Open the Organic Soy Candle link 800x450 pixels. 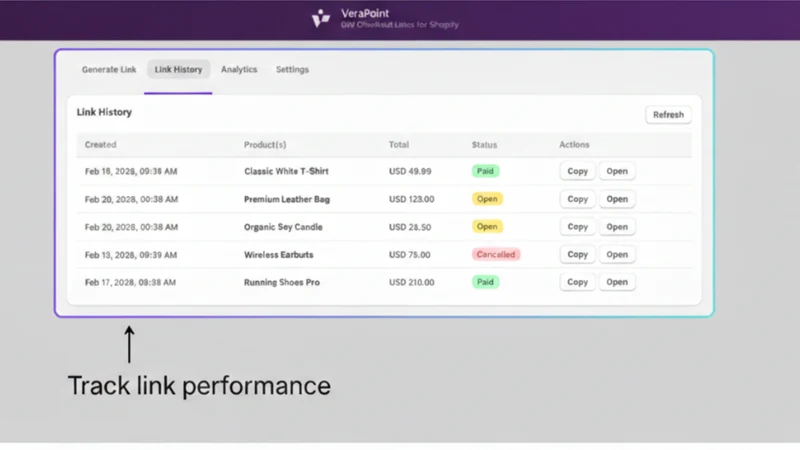point(617,227)
